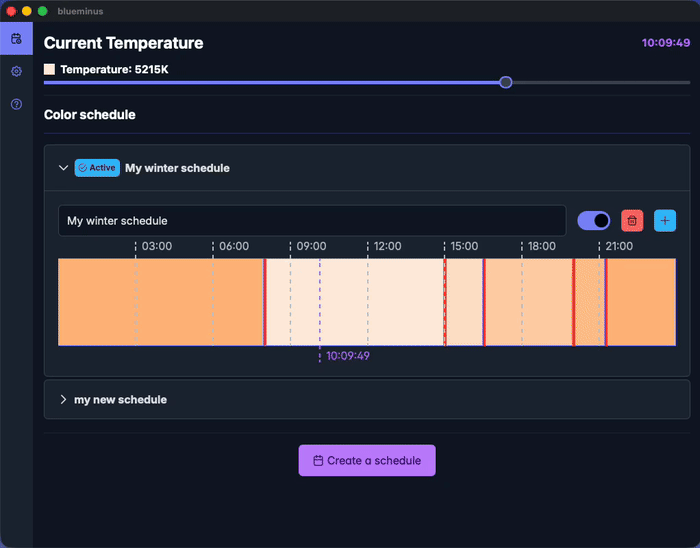The width and height of the screenshot is (700, 548).
Task: Select the timeline segment around 18:00
Action: coord(529,302)
